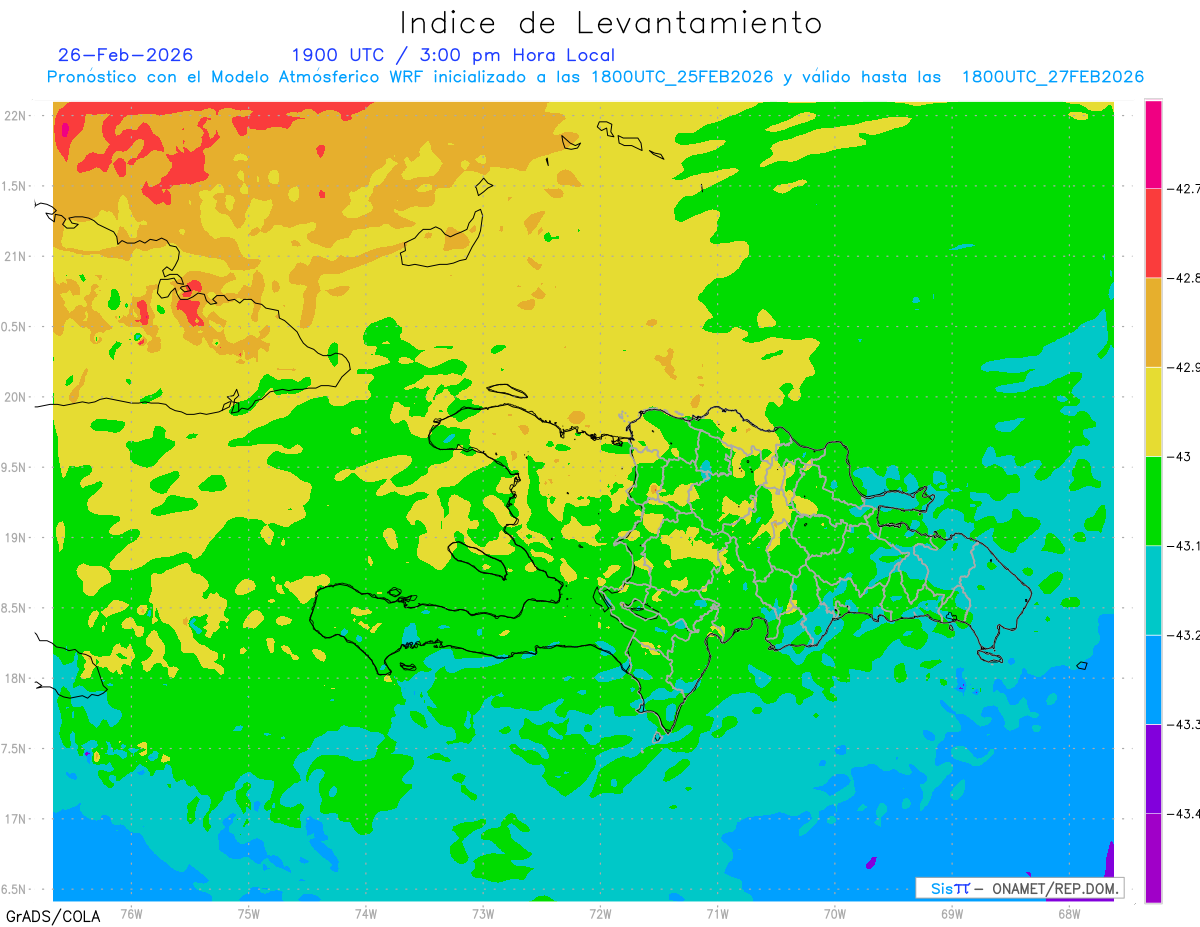Screen dimensions: 1200x927
Task: Select the purple legend swatch between -43.3 and -43.4
Action: (x=1153, y=768)
